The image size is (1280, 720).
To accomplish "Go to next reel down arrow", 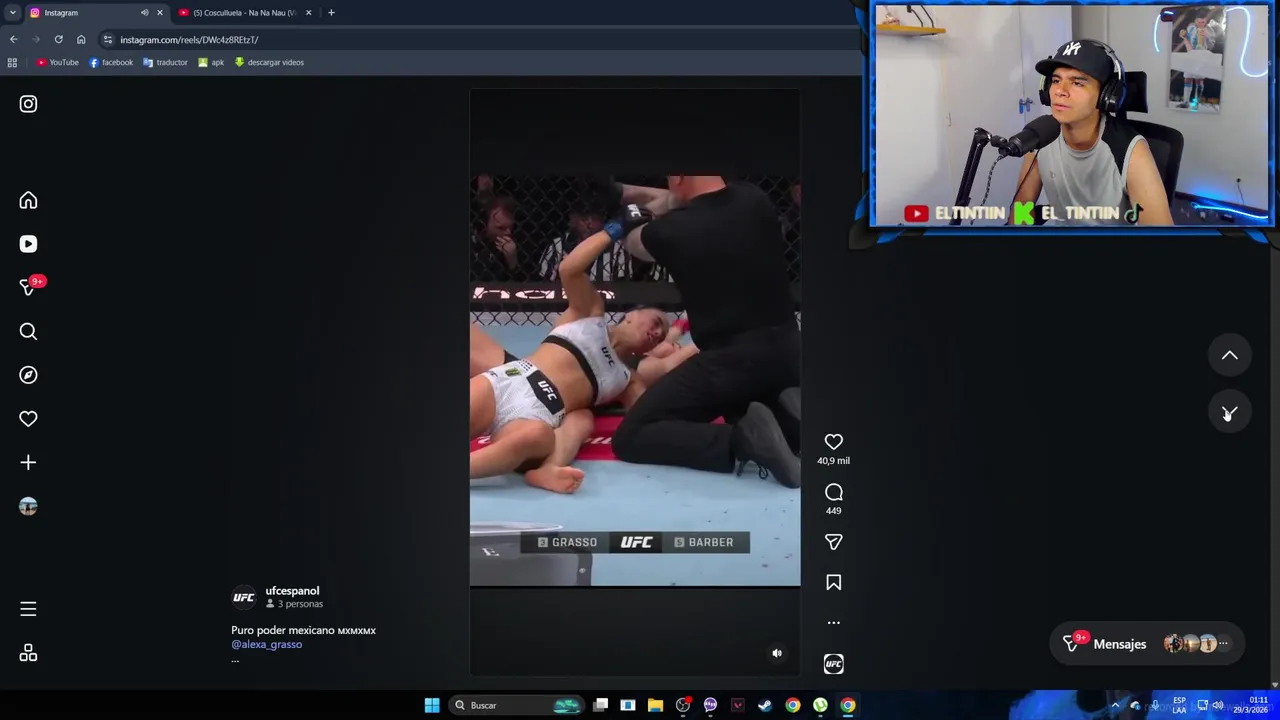I will pos(1229,412).
